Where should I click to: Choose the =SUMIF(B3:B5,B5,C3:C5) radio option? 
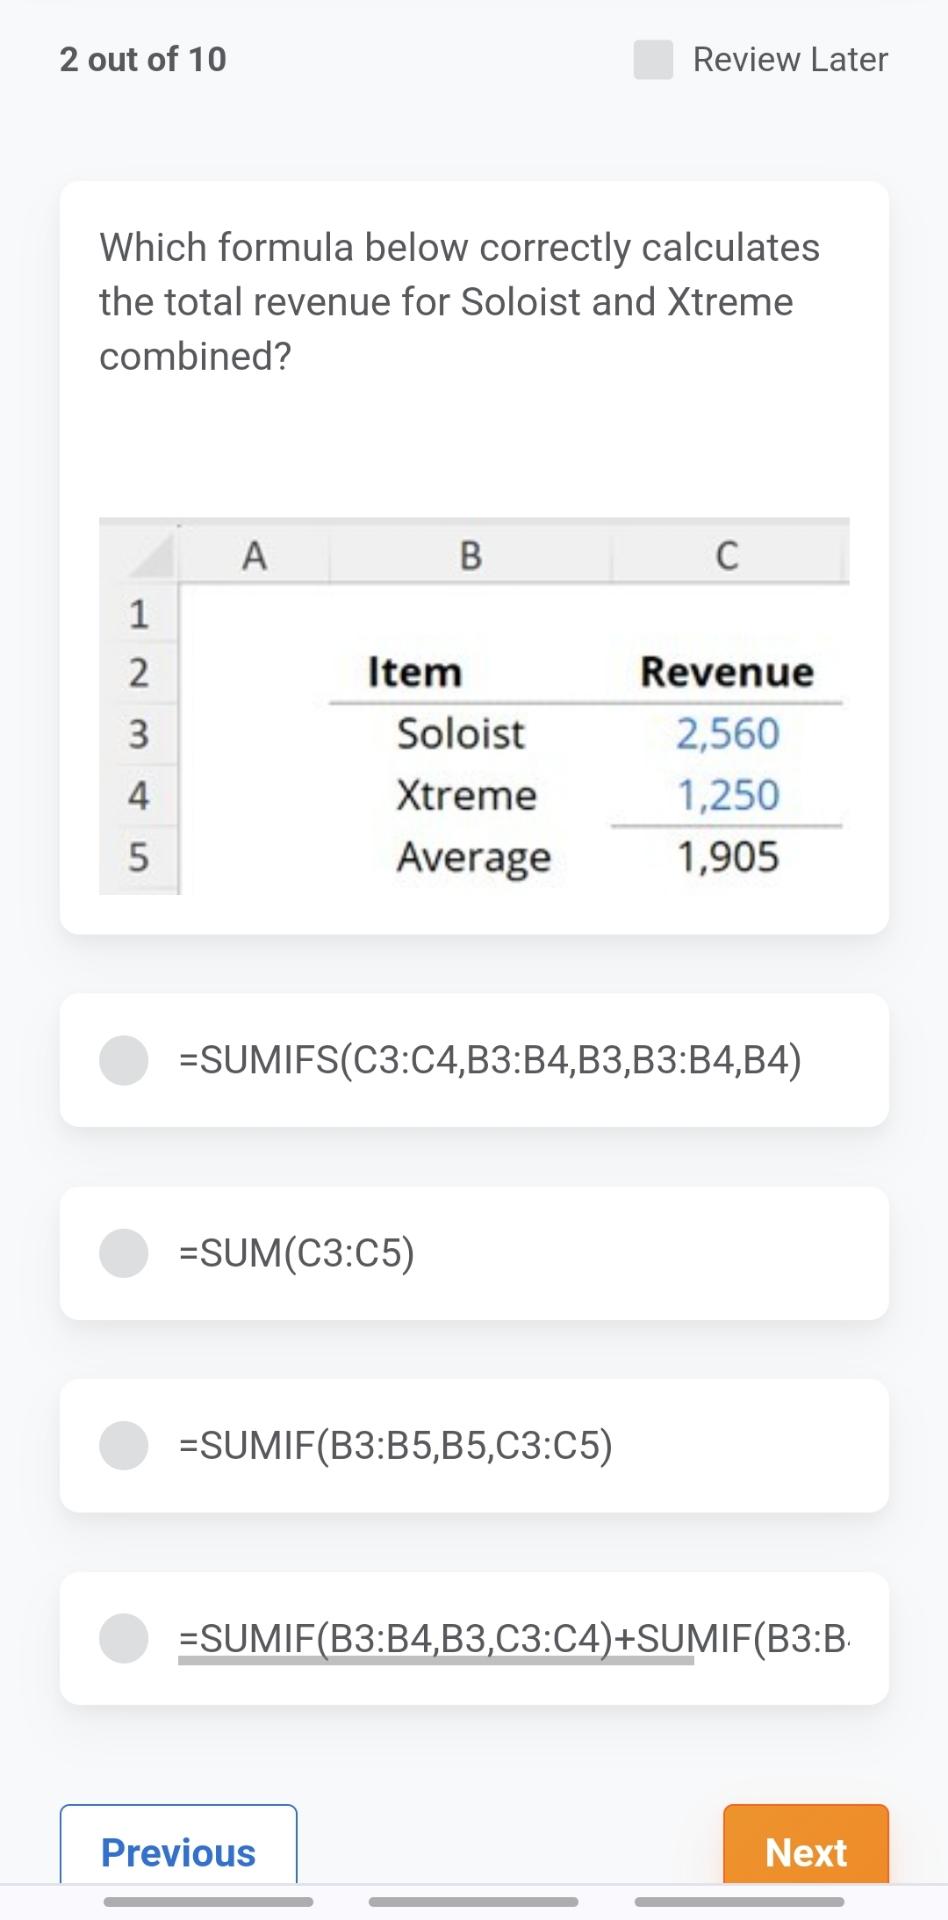[x=124, y=1445]
